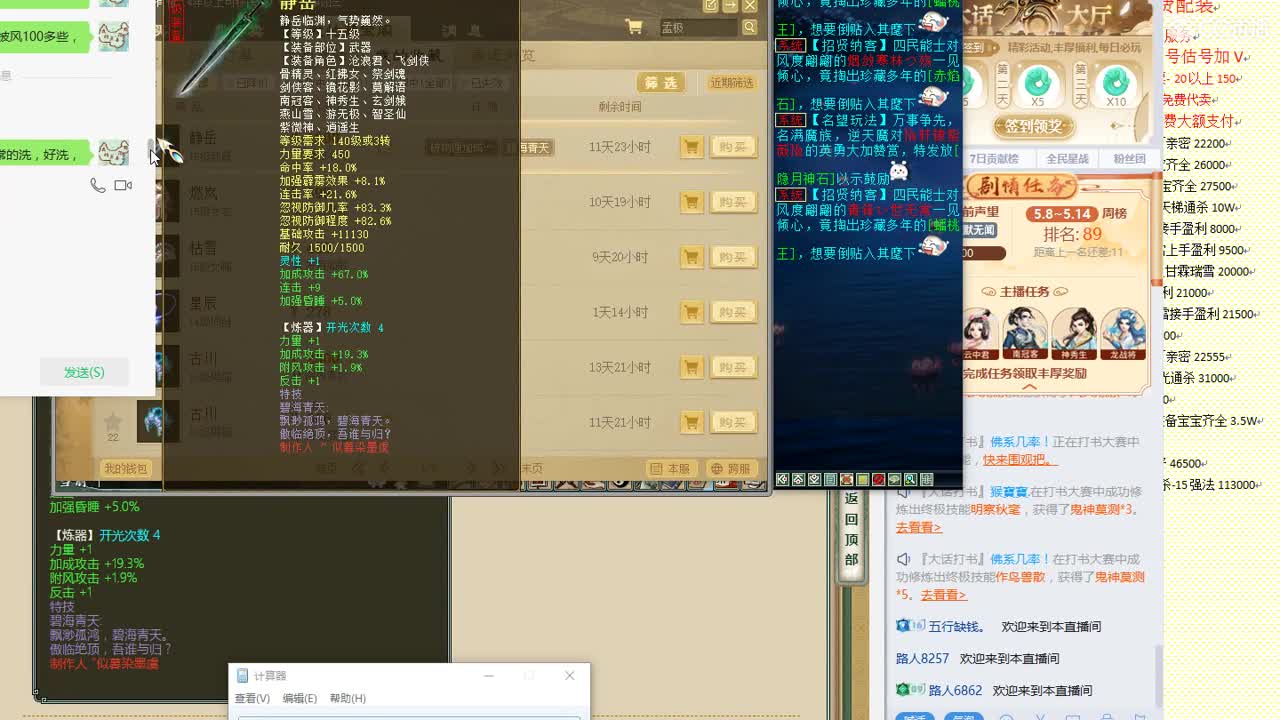Click cart icon in the 1天14小时 row

pyautogui.click(x=691, y=312)
